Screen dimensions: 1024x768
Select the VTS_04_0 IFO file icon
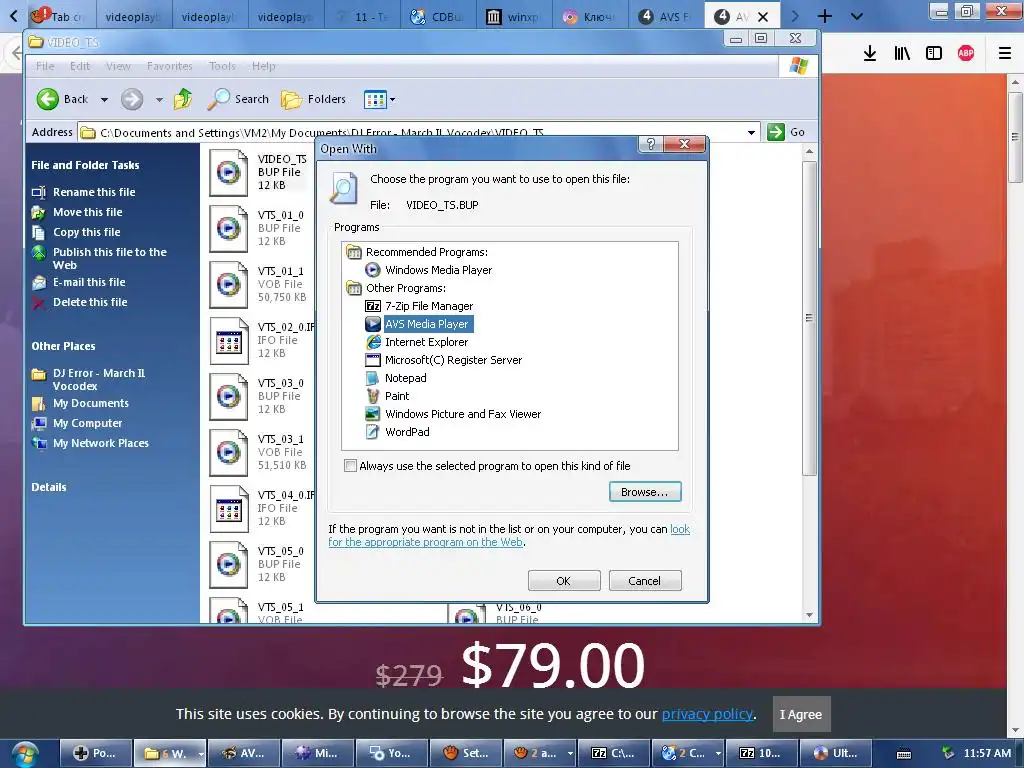pos(229,509)
